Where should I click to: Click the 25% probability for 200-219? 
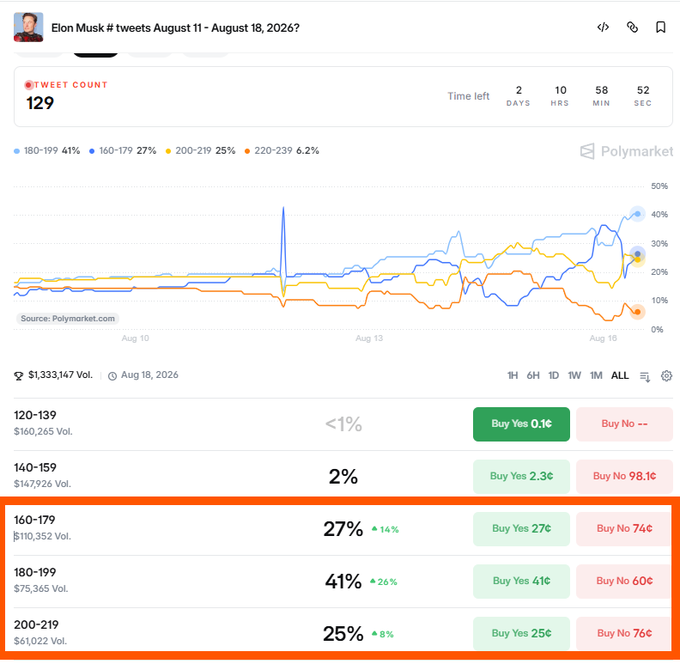coord(343,634)
